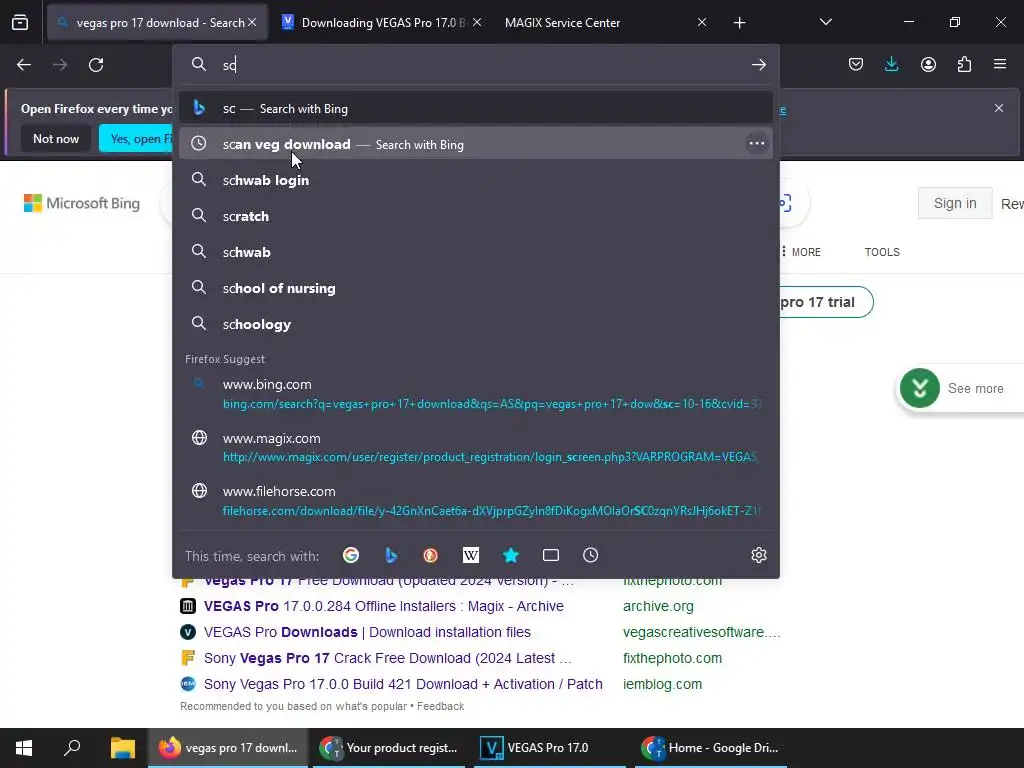Open VEGAS Pro 17.0.0.284 Offline Installers link

tap(383, 606)
